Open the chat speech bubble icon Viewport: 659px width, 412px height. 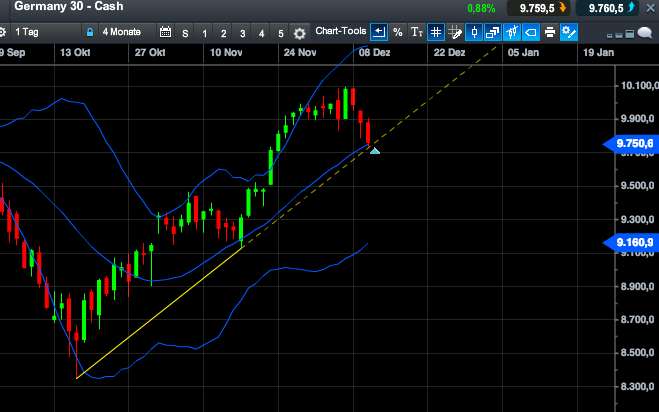coord(645,33)
